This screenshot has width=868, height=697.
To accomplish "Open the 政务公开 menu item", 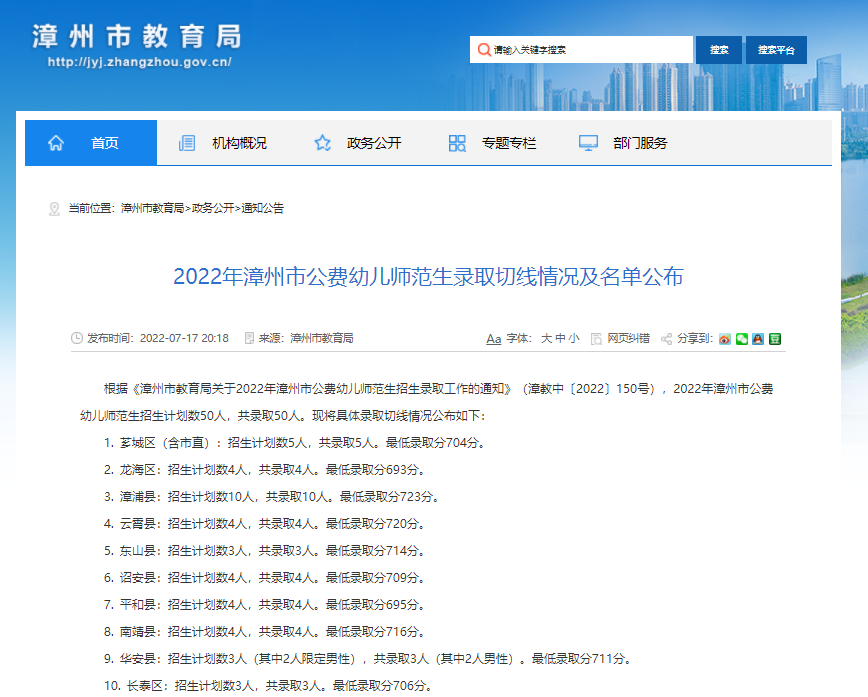I will tap(373, 143).
